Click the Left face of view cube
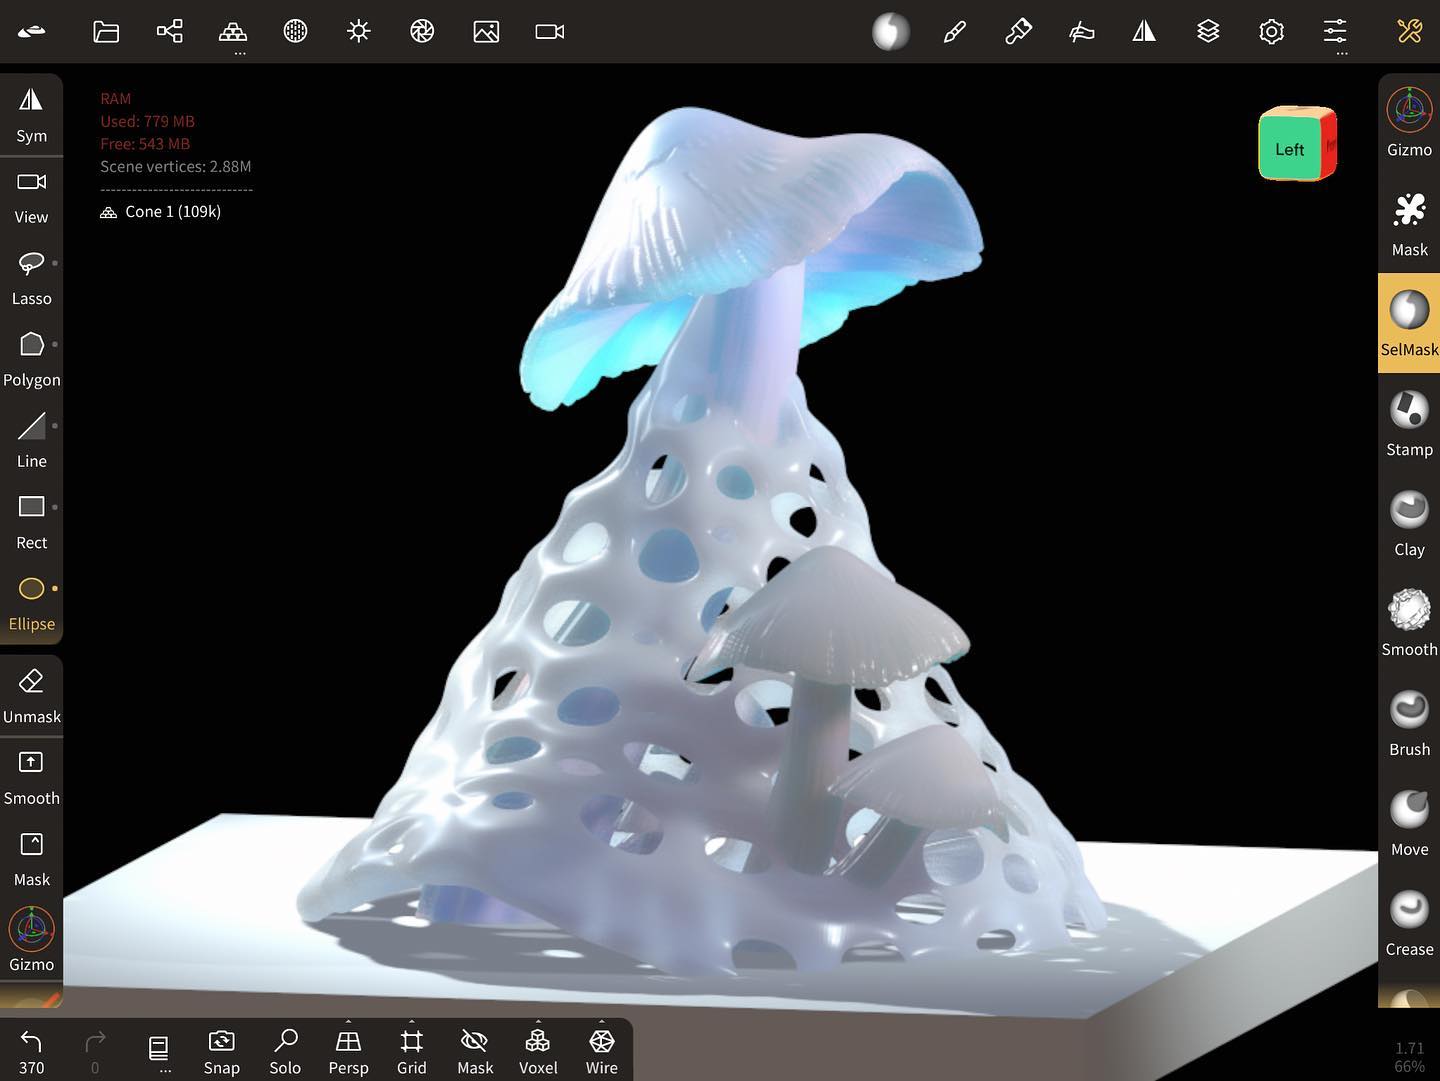Viewport: 1440px width, 1081px height. click(x=1289, y=149)
